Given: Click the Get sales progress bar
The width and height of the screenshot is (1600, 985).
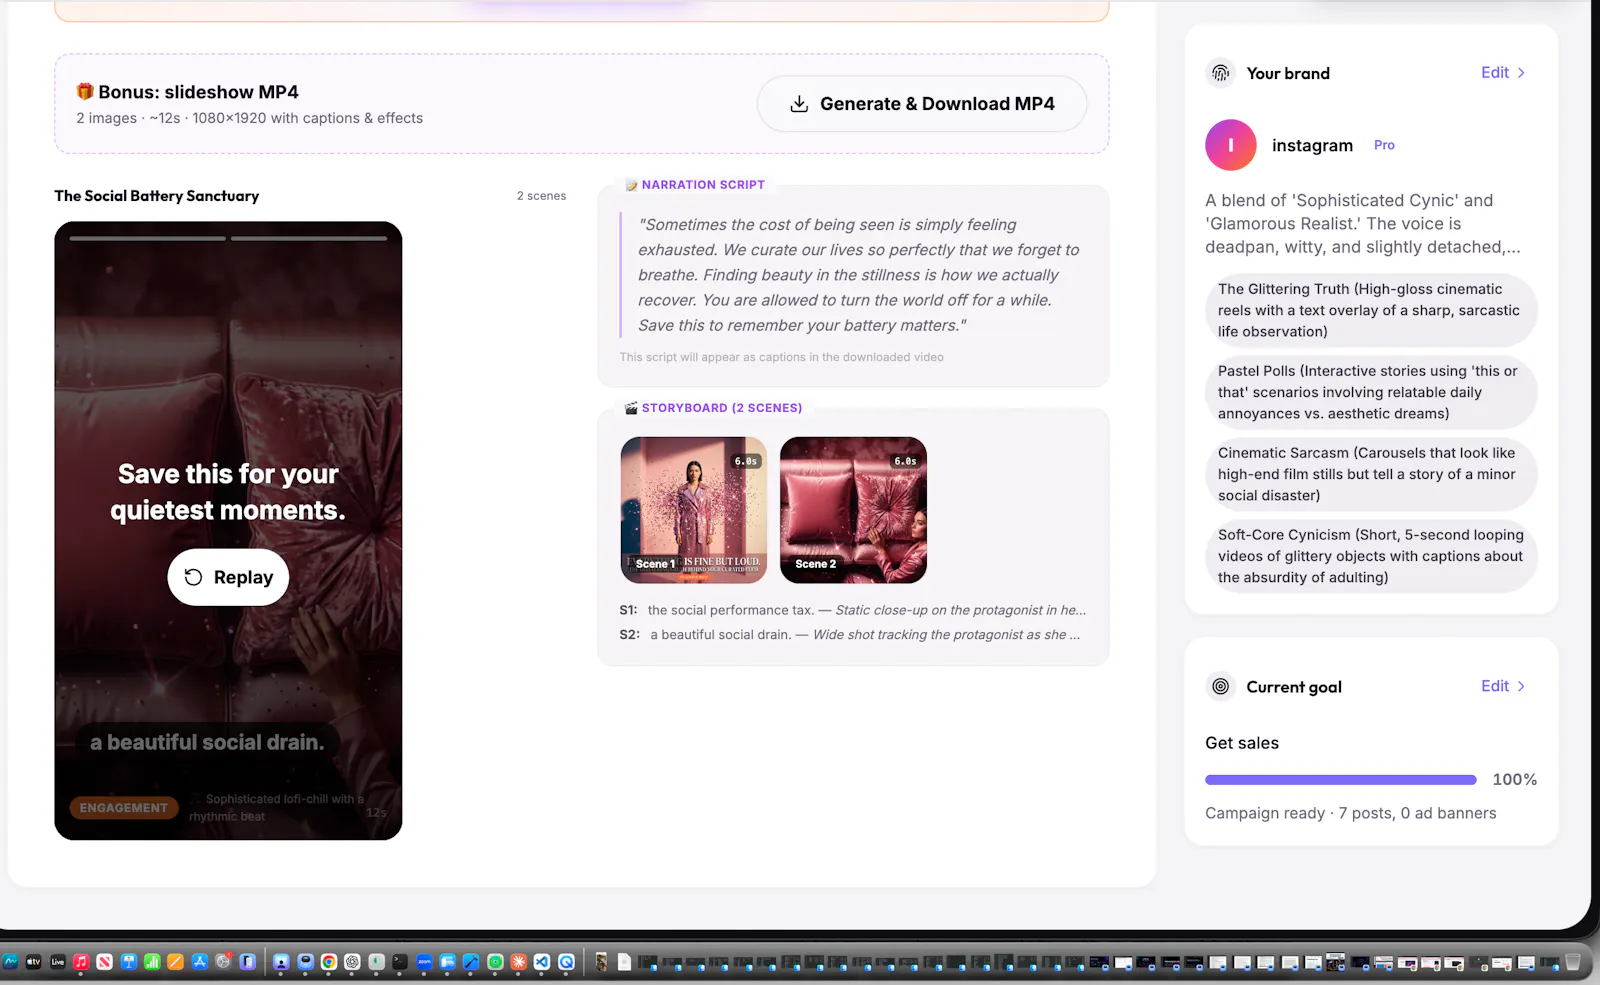Looking at the screenshot, I should [x=1341, y=780].
